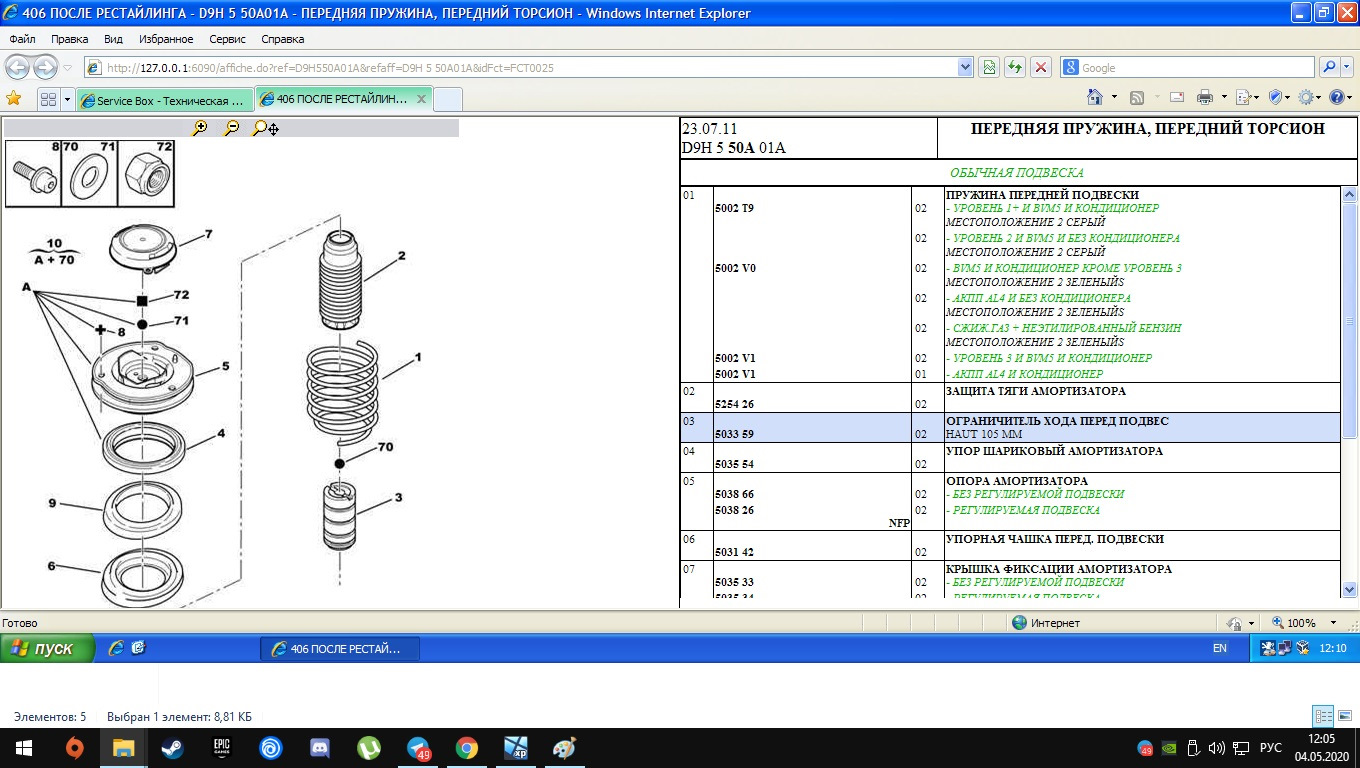Click the RSS feeds icon
The height and width of the screenshot is (768, 1360).
(1137, 98)
